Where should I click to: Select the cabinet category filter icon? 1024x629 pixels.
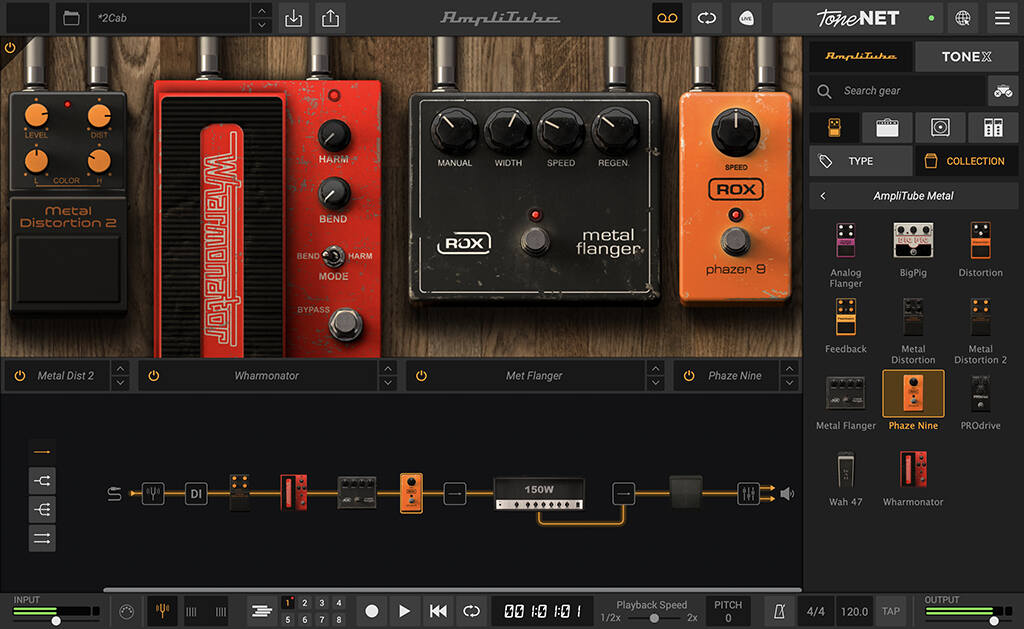pos(939,127)
